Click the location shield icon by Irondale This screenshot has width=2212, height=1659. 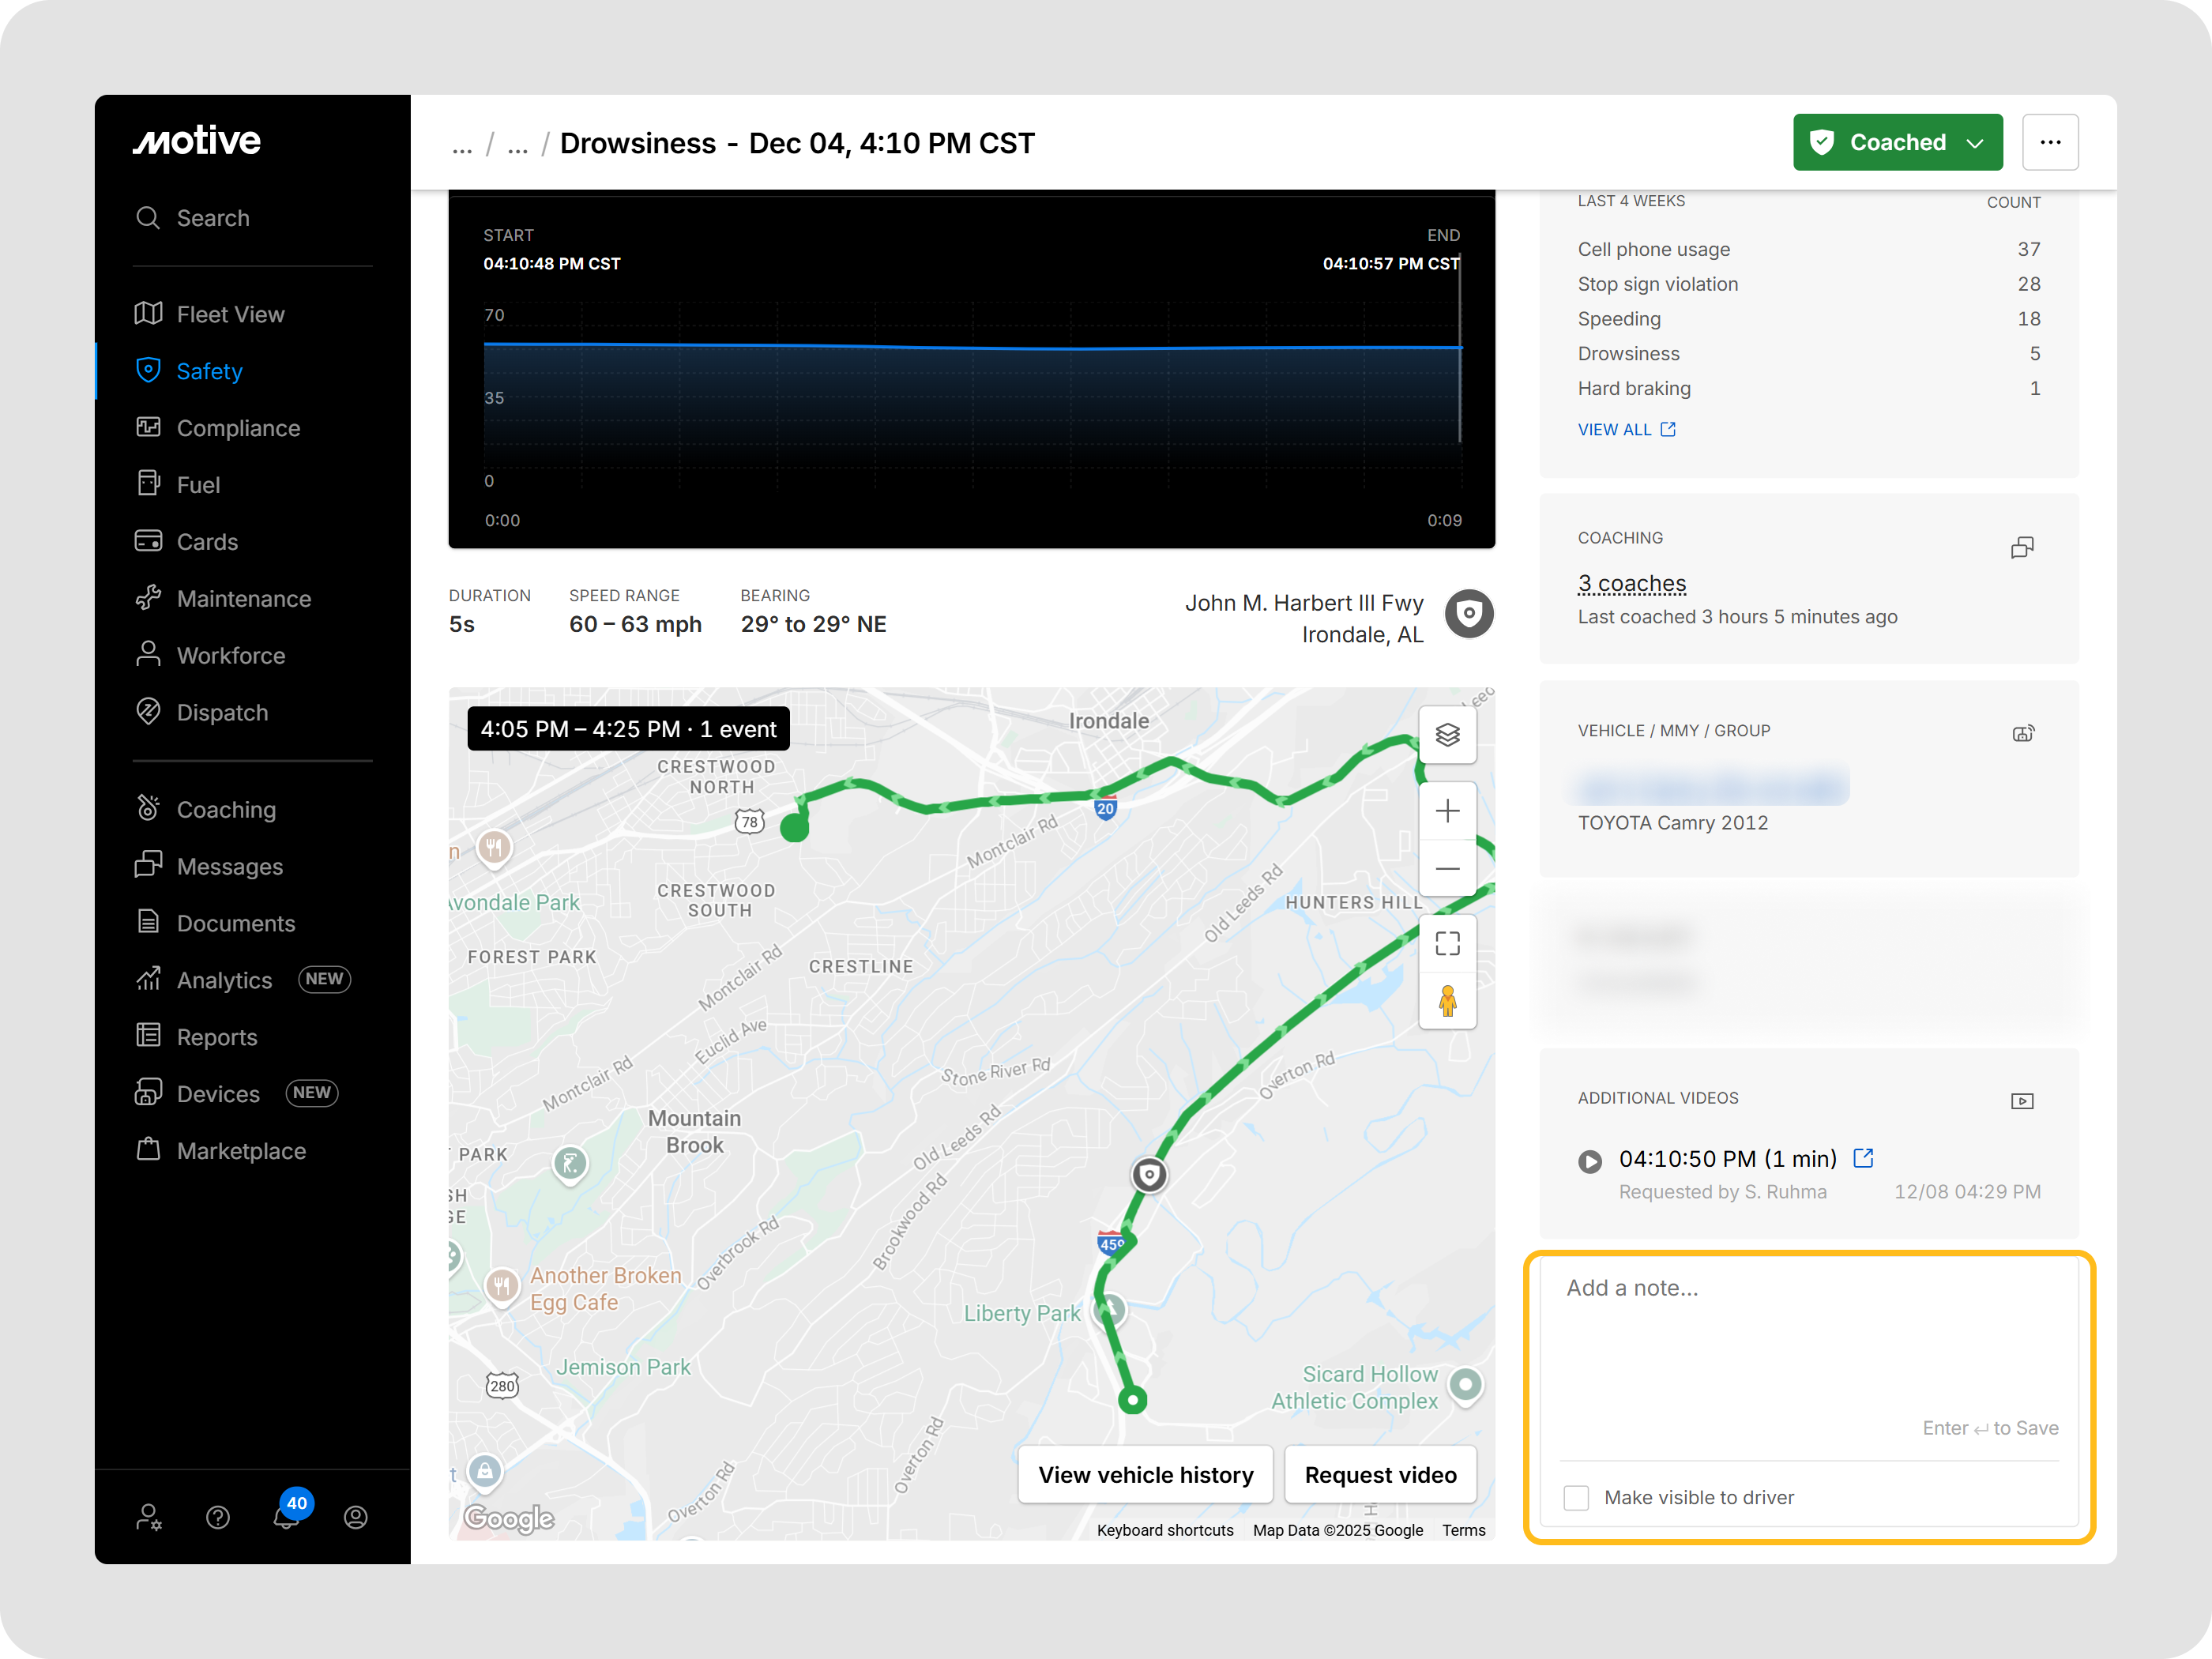point(1469,613)
